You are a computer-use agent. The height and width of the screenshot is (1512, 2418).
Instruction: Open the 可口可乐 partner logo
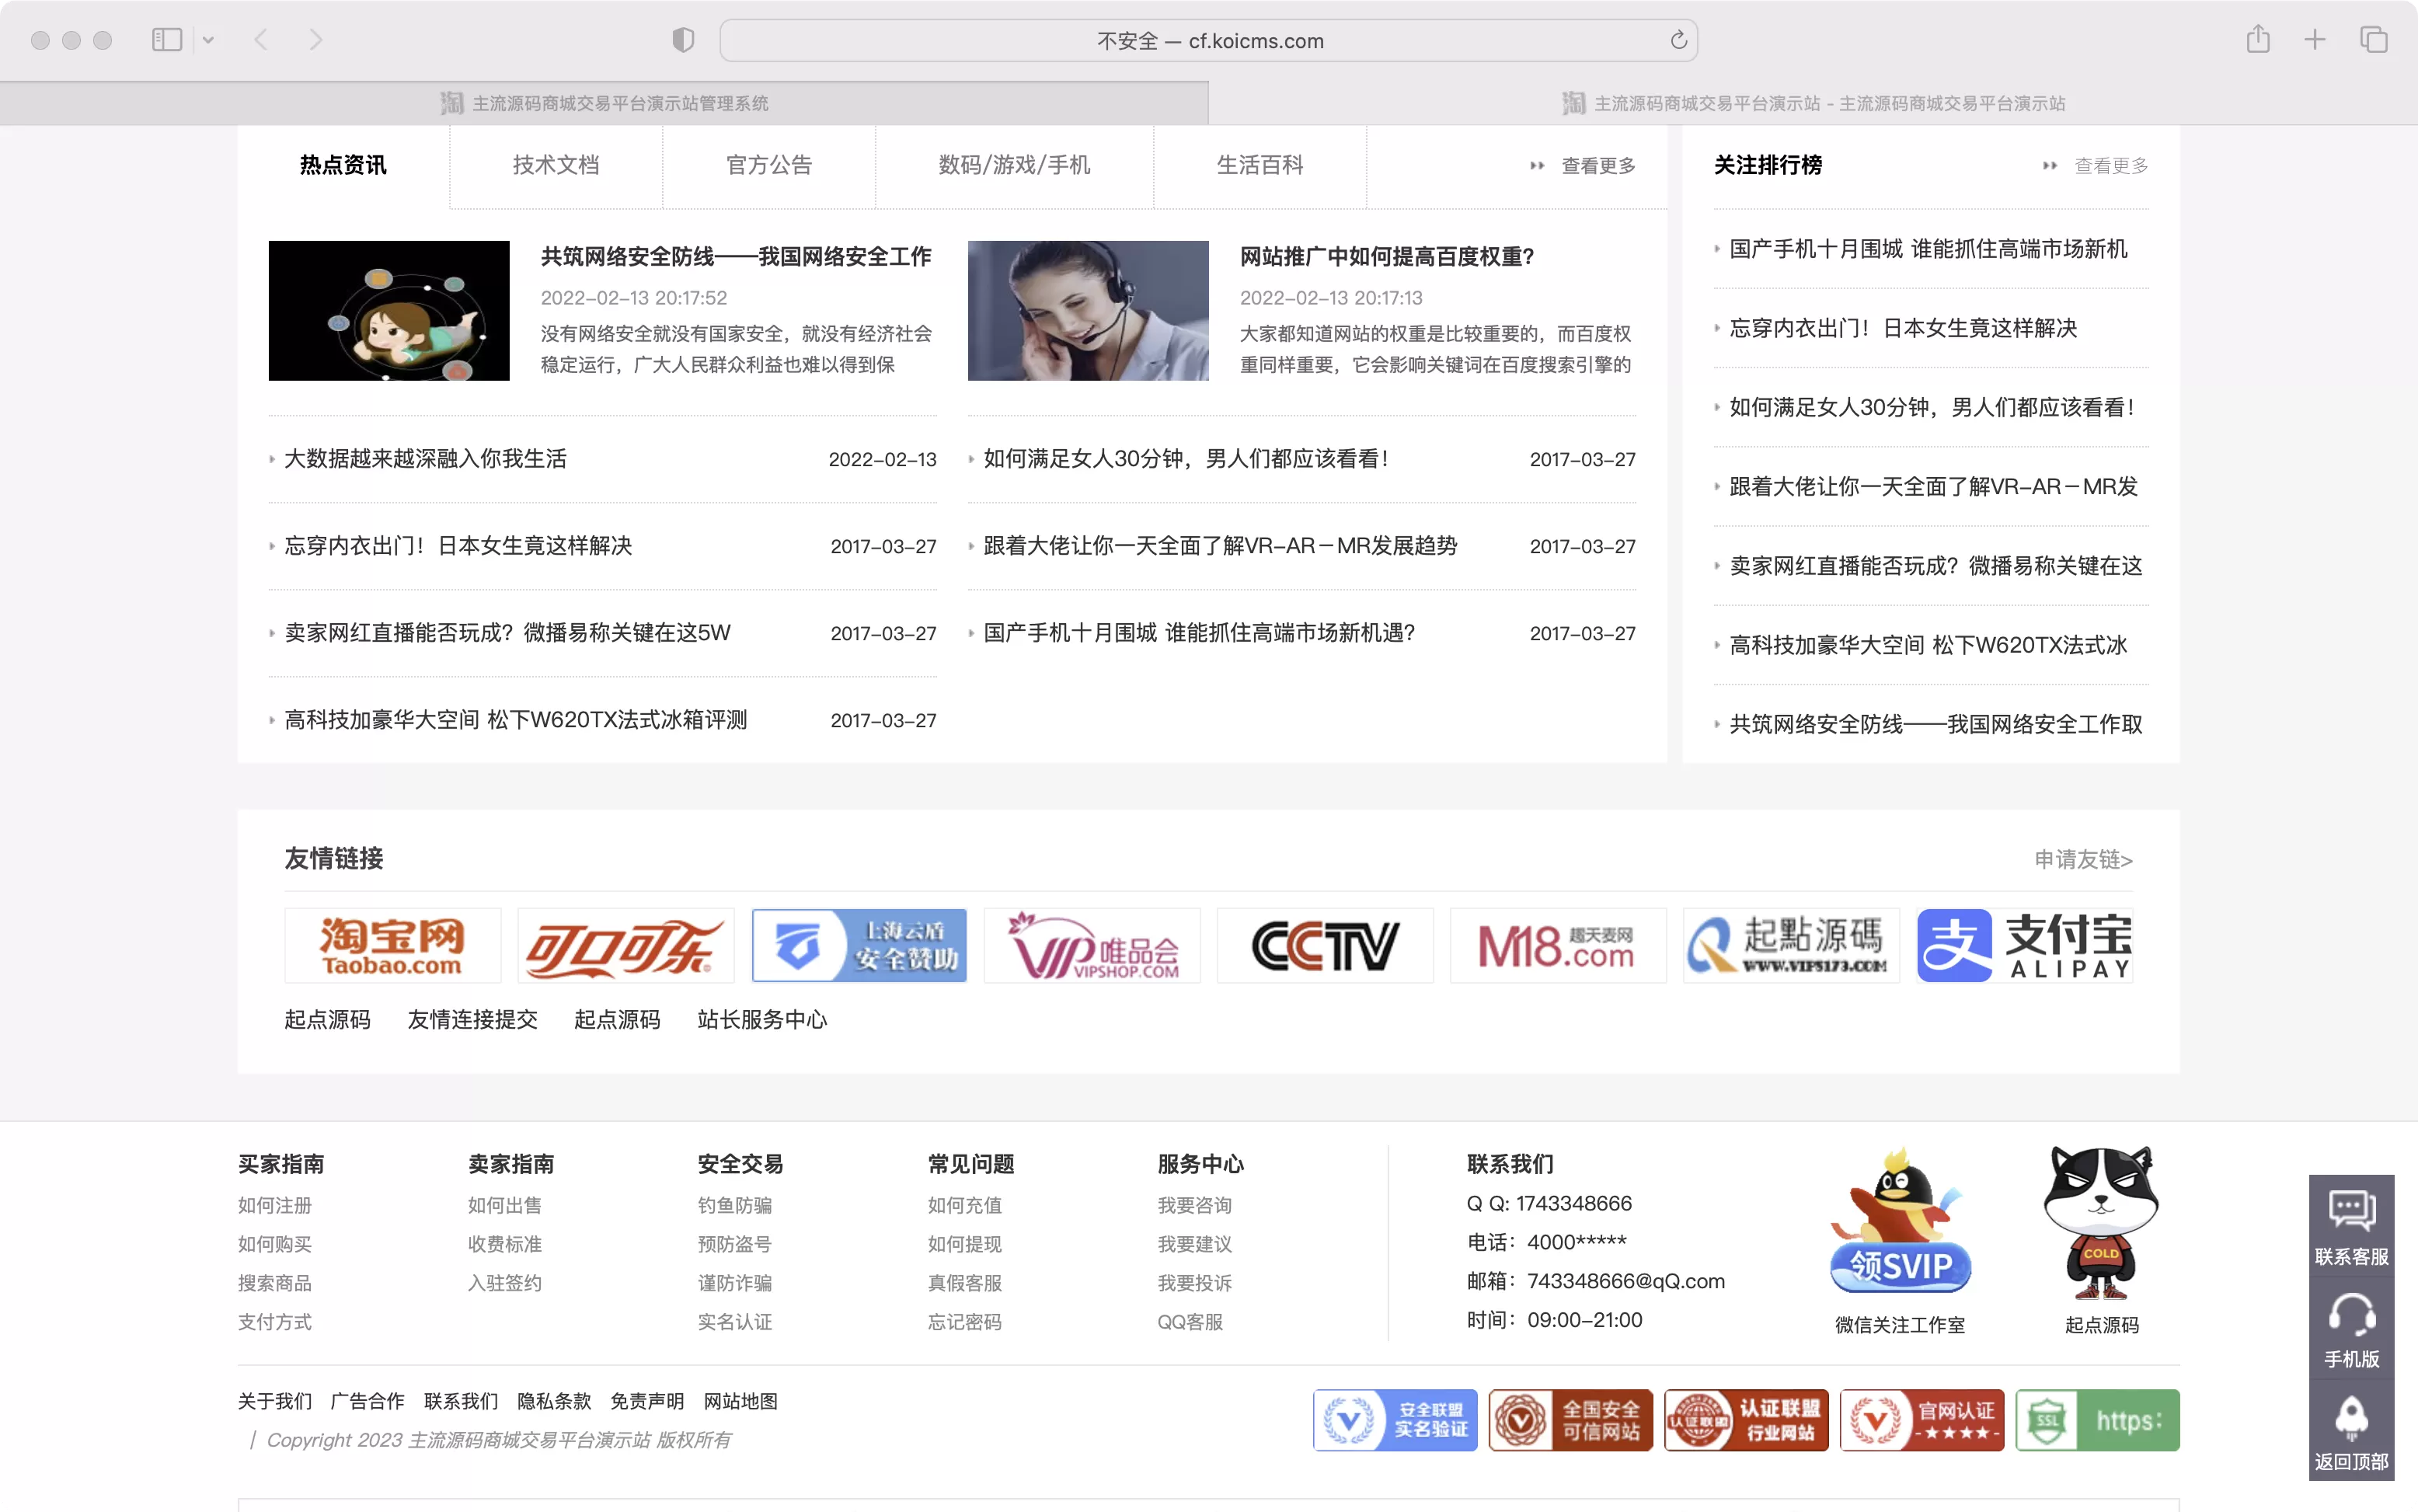626,946
